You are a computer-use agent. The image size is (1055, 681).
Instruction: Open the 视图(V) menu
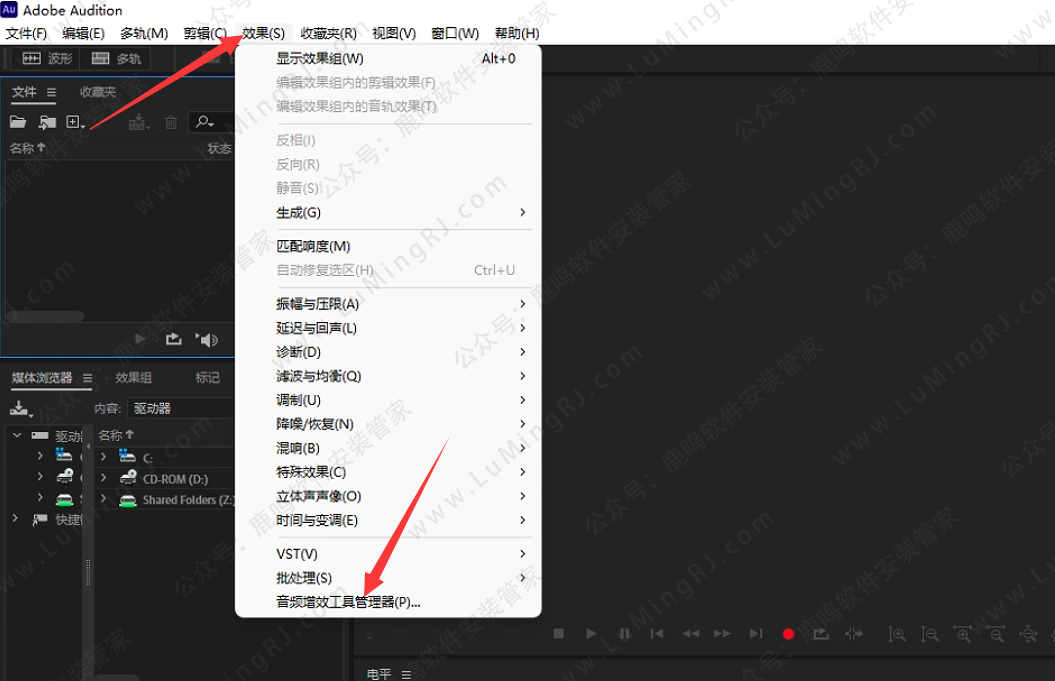point(392,33)
